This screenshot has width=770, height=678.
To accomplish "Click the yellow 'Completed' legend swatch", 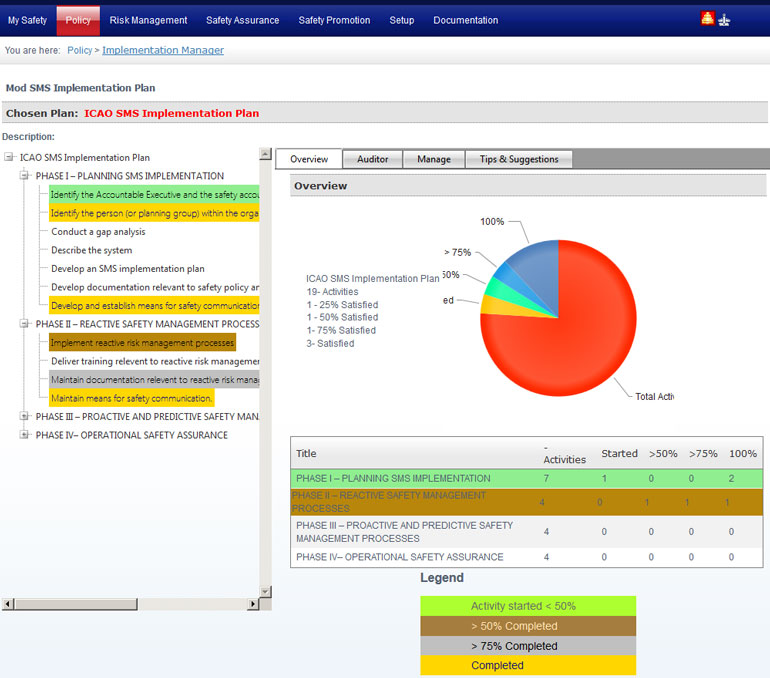I will tap(528, 665).
